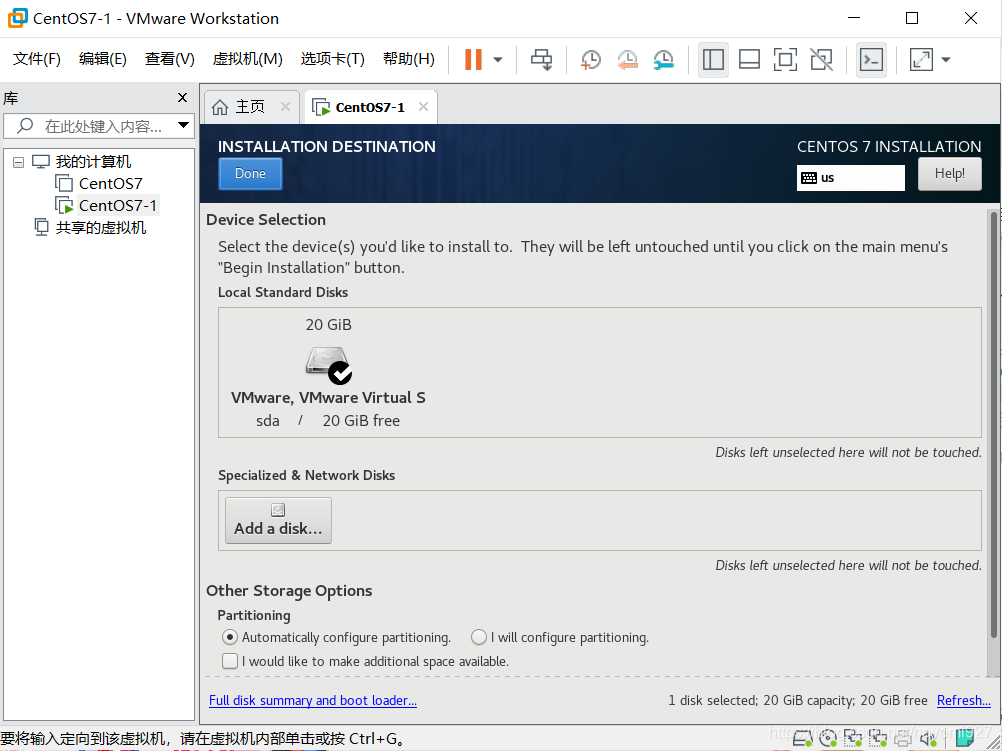Click the send Ctrl+Alt+Del toolbar icon
The image size is (1002, 751).
(541, 59)
